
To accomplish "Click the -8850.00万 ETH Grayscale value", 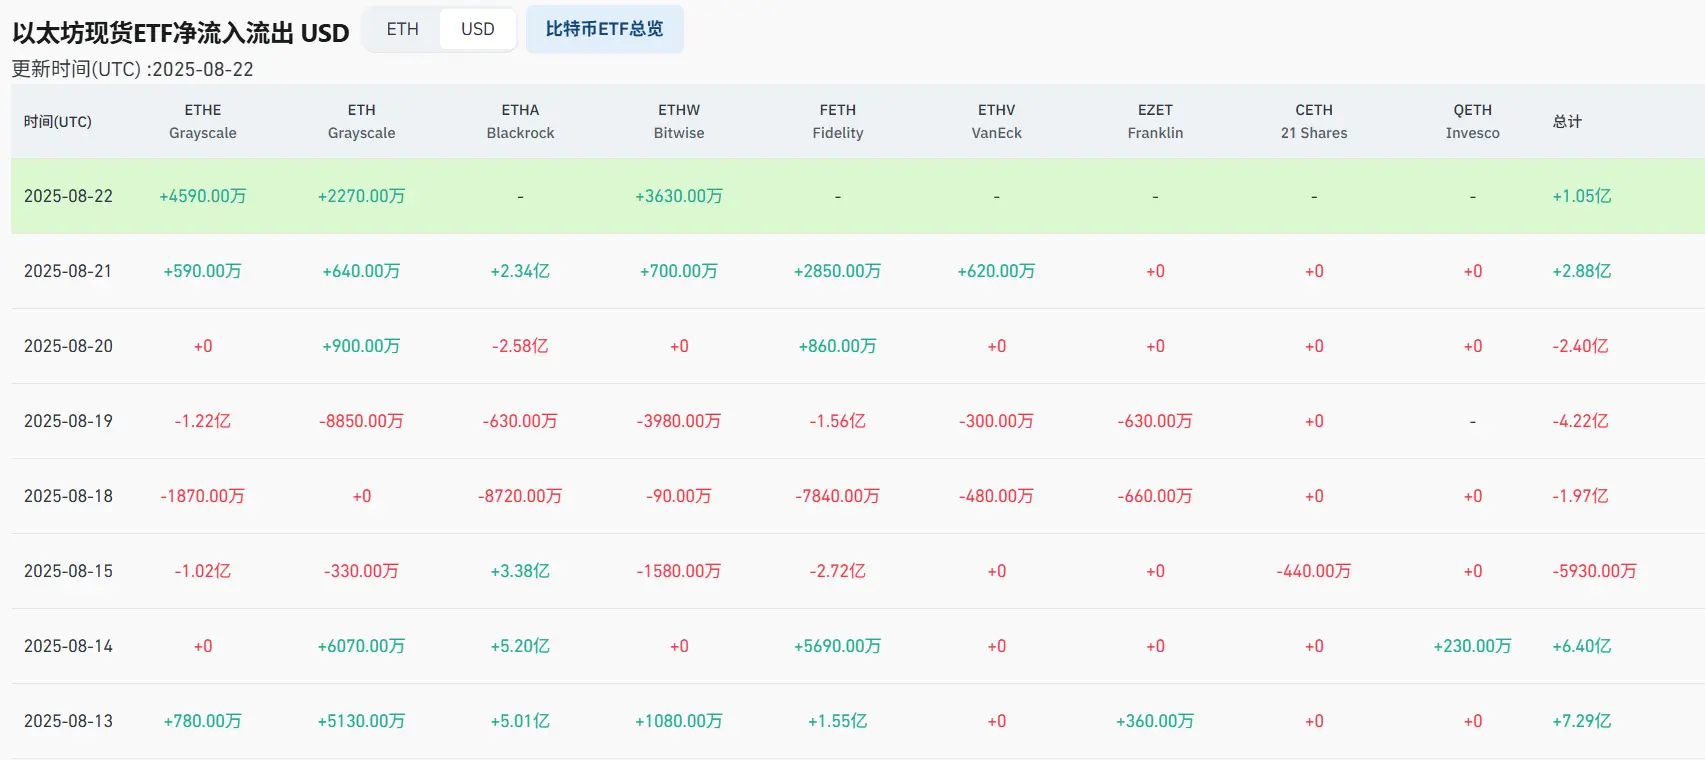I will point(362,421).
